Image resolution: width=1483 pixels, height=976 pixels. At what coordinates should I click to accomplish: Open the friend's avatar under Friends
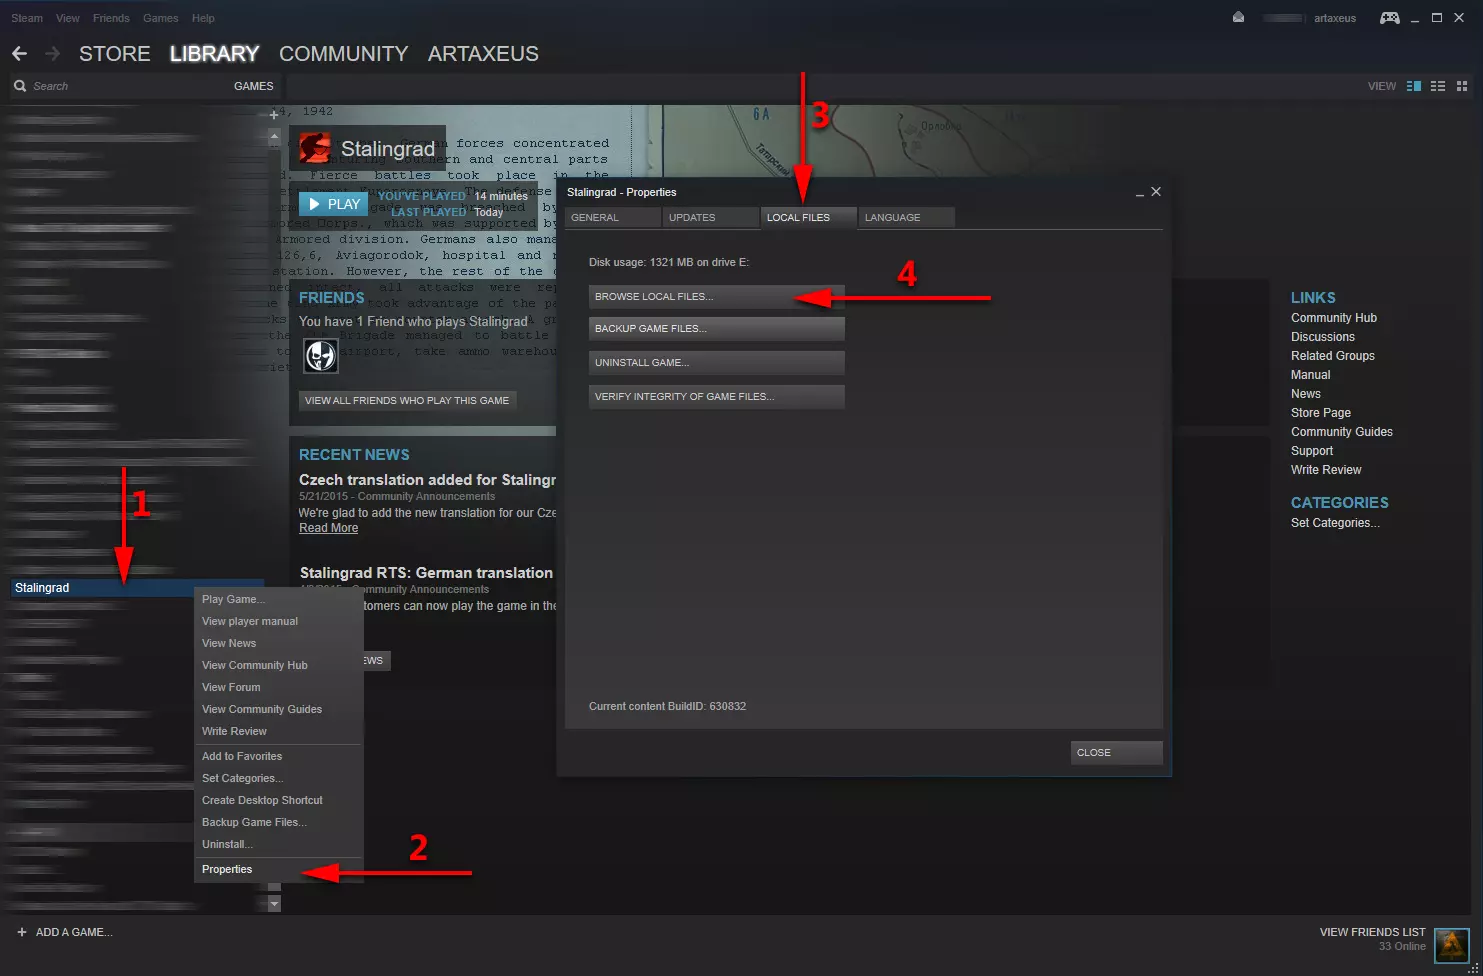[x=321, y=356]
